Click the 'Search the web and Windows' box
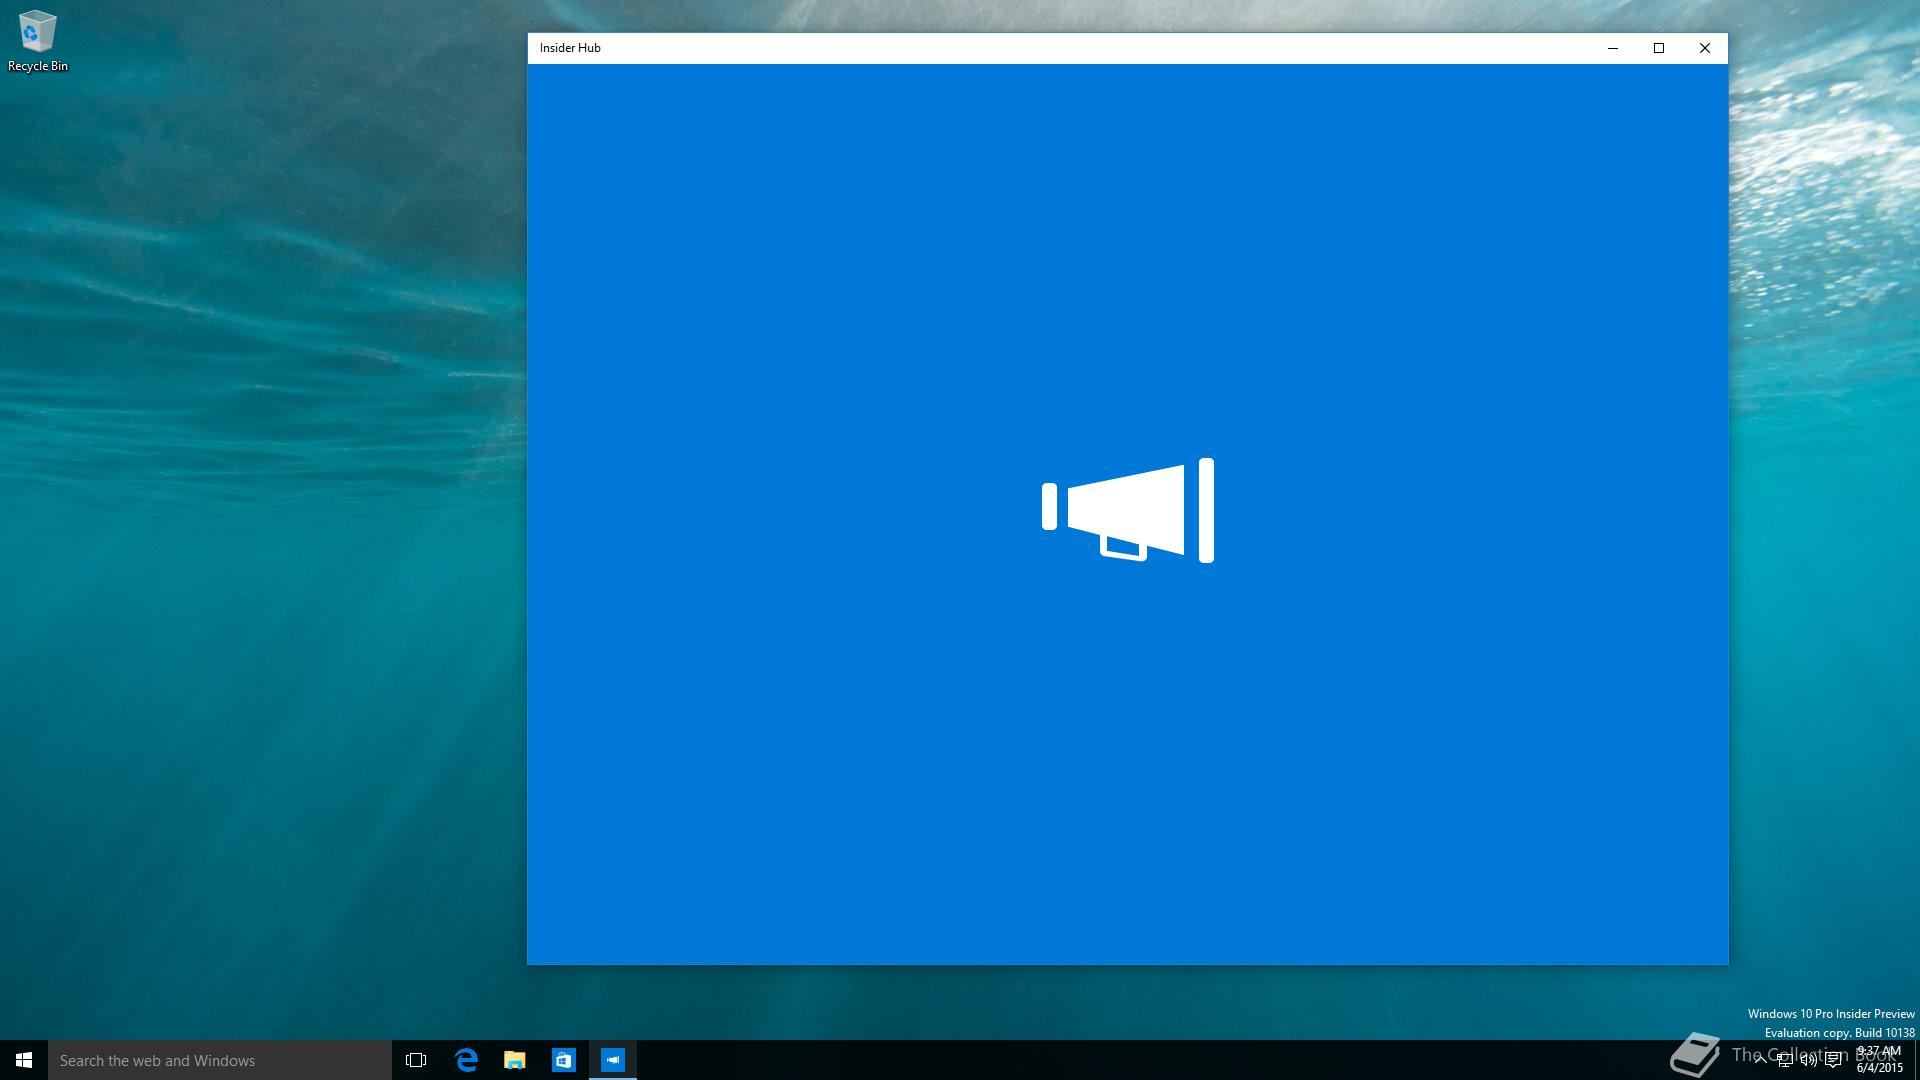Viewport: 1920px width, 1080px height. point(220,1060)
